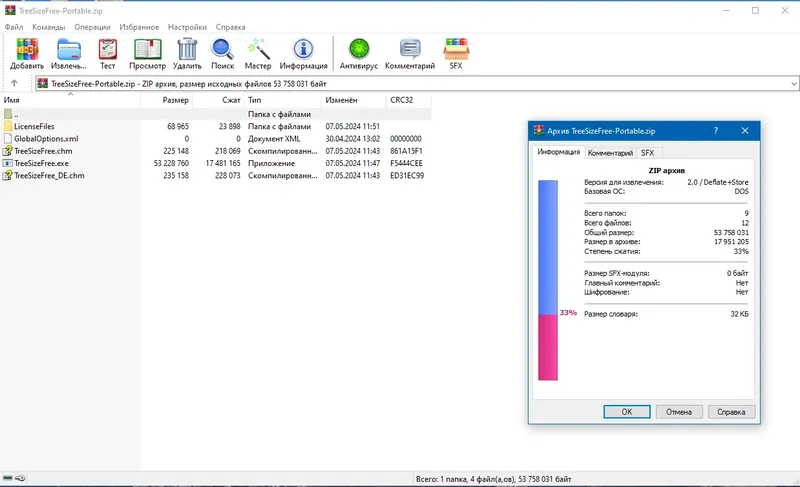Select the GlobalOptions.xml file name
The height and width of the screenshot is (487, 800).
[46, 138]
